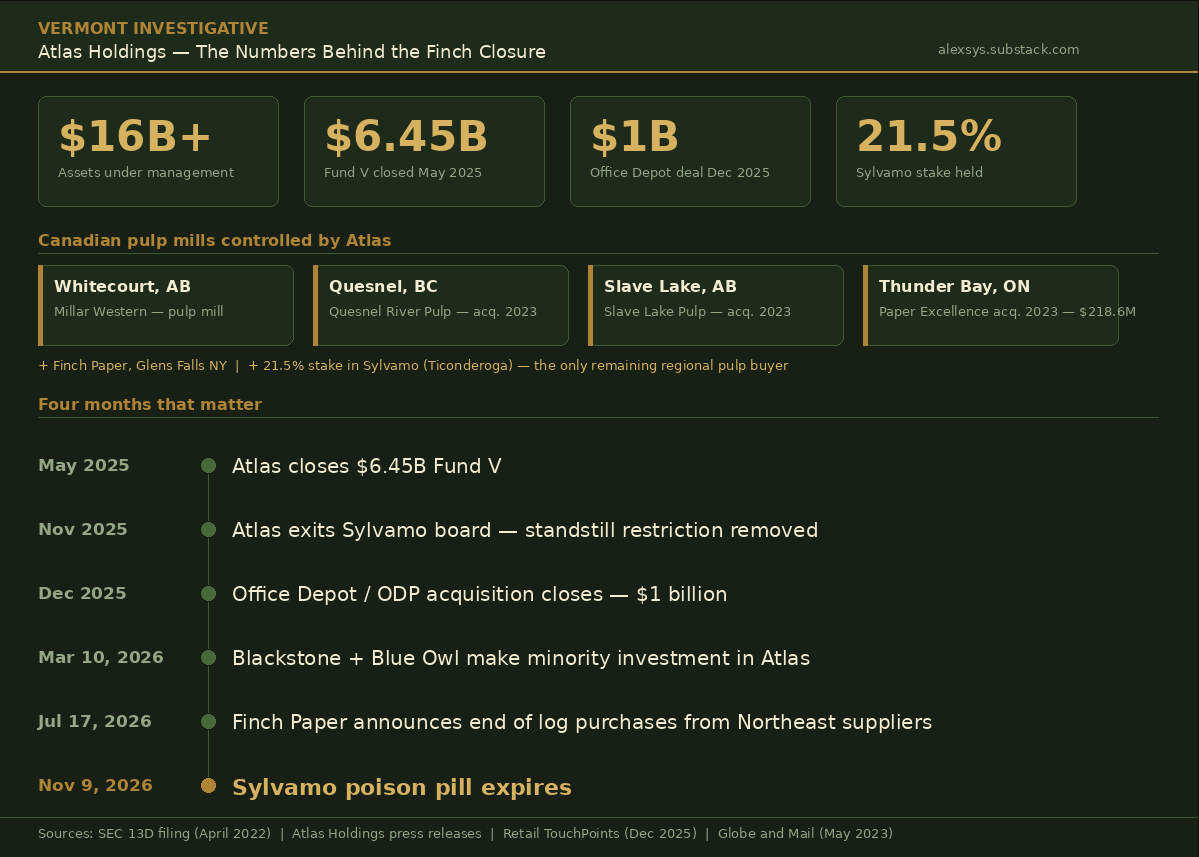Click 'Atlas Holdings press releases' source
Image resolution: width=1199 pixels, height=857 pixels.
click(387, 833)
